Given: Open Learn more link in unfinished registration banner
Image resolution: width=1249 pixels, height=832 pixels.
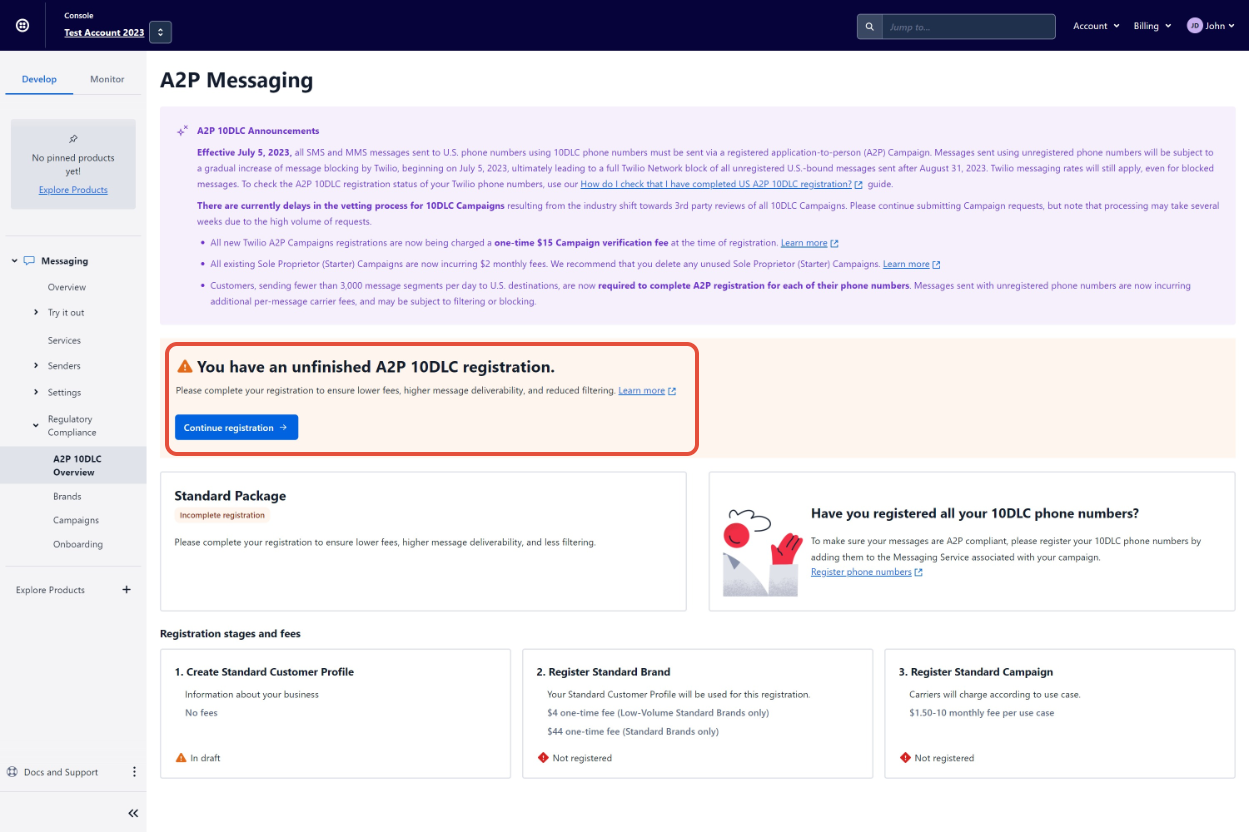Looking at the screenshot, I should 641,390.
